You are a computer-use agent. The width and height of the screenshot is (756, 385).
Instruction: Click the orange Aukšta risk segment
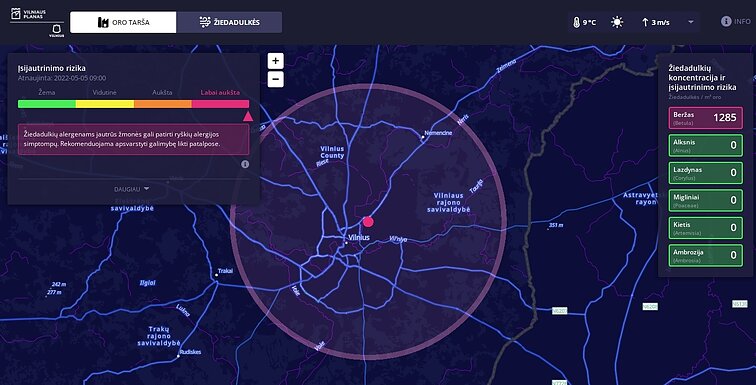tap(162, 104)
